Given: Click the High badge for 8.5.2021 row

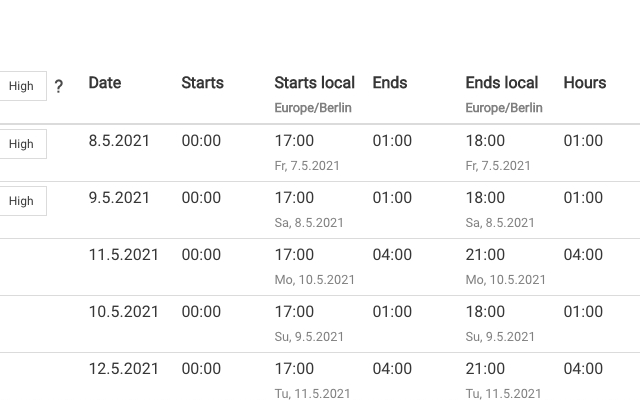Looking at the screenshot, I should 21,144.
